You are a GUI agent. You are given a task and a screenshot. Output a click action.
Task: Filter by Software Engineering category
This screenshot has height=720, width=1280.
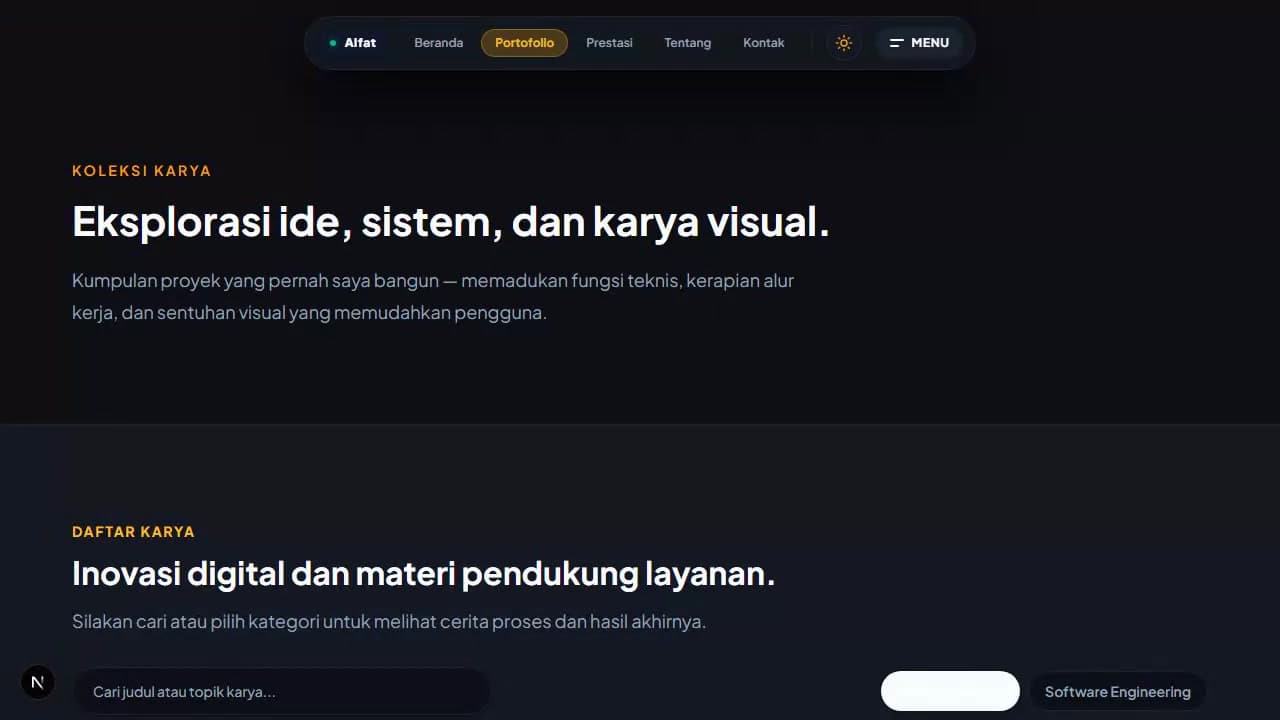[x=1117, y=692]
